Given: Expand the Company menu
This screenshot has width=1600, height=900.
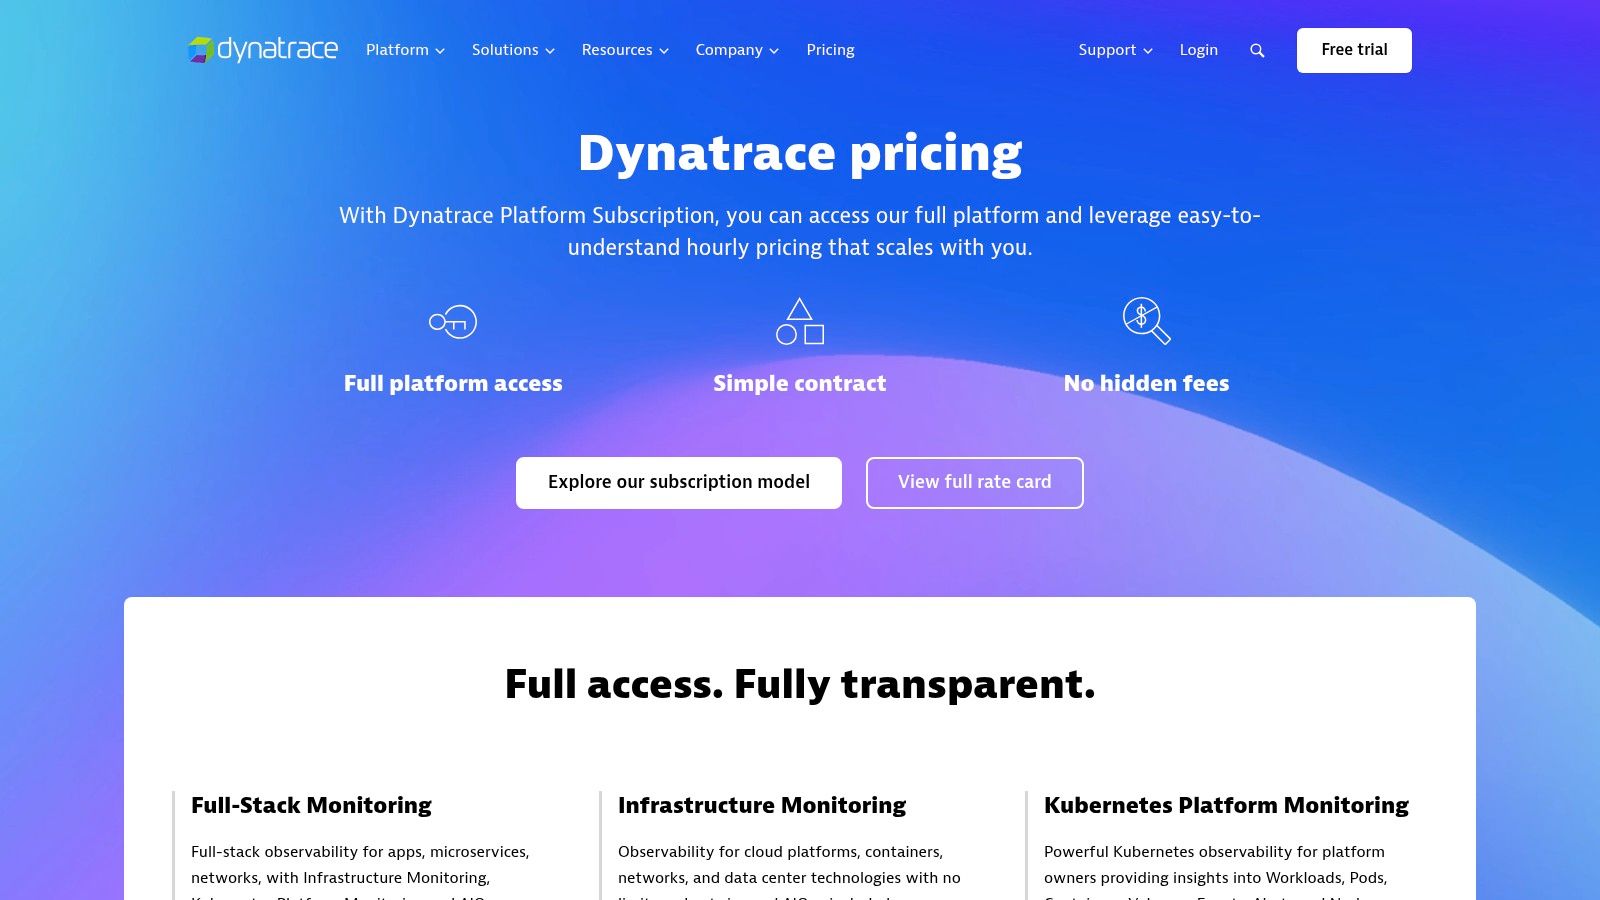Looking at the screenshot, I should [737, 50].
